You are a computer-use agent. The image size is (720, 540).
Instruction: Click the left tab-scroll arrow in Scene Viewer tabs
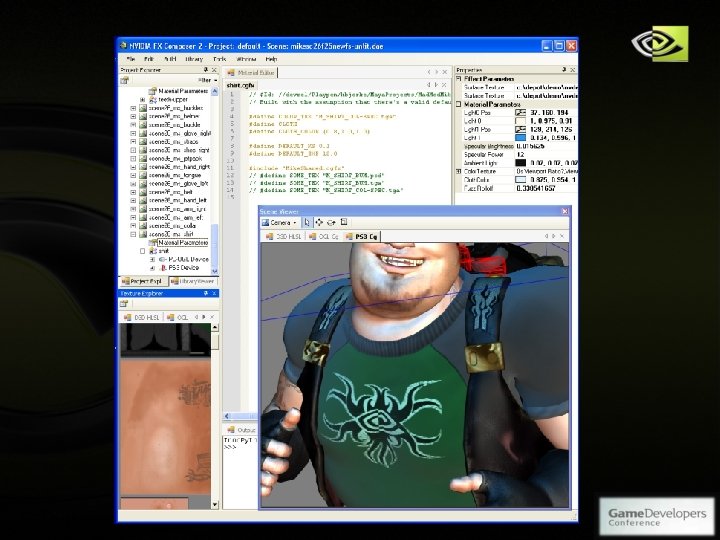pyautogui.click(x=546, y=236)
